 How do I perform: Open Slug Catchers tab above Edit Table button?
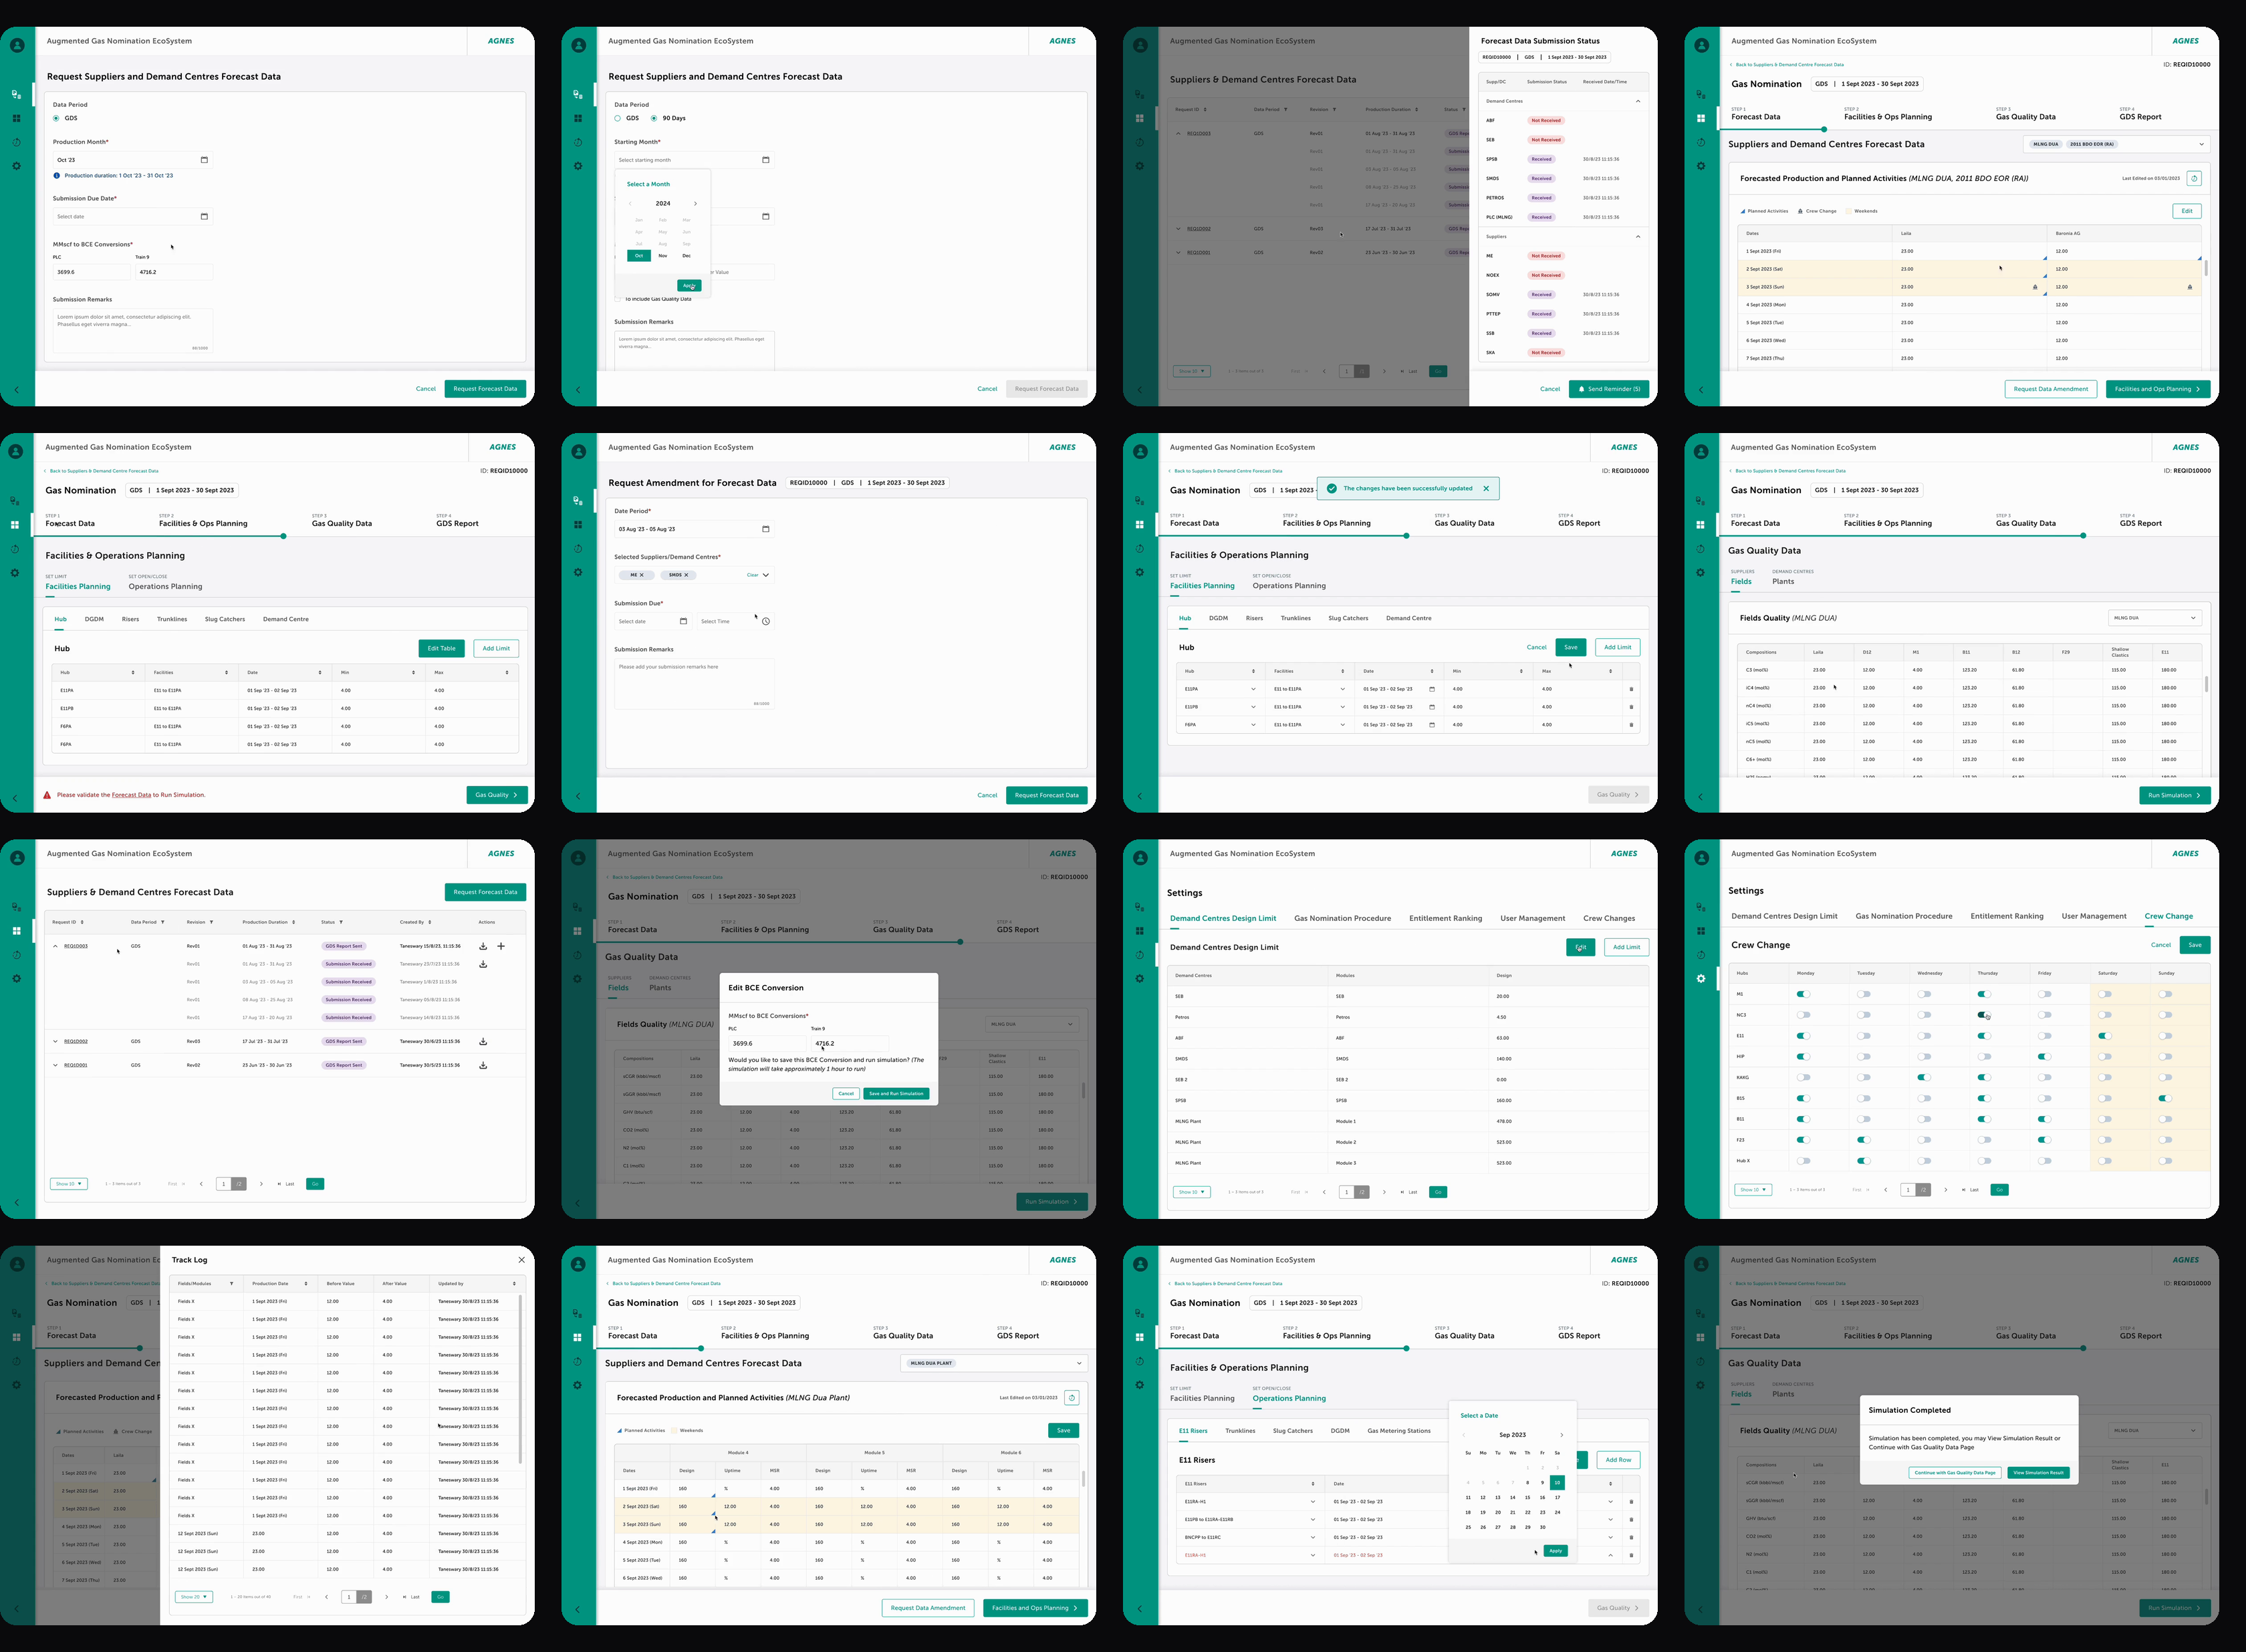[x=225, y=619]
